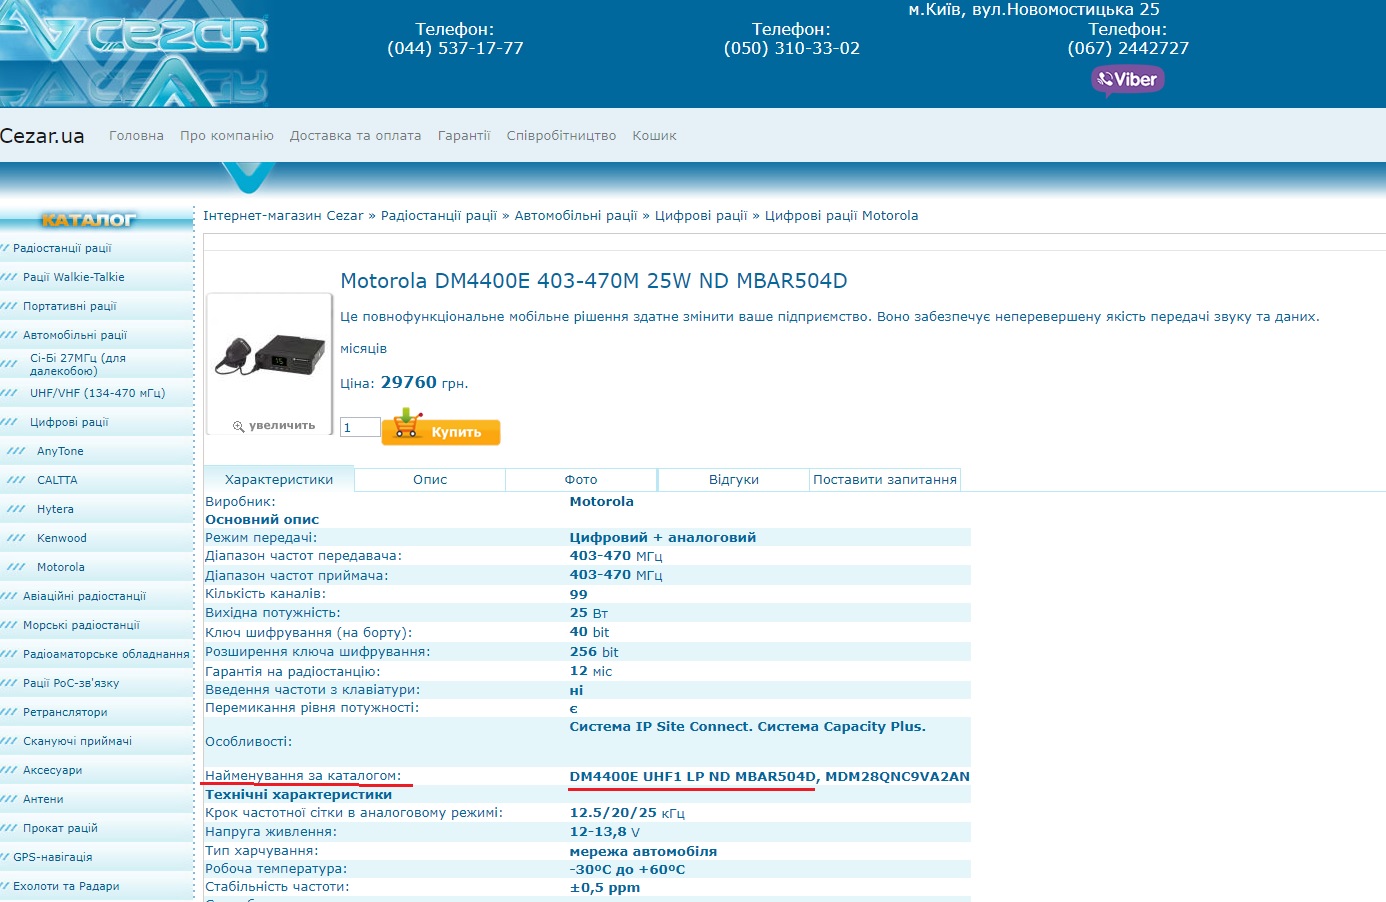The height and width of the screenshot is (902, 1386).
Task: Open Авіаційні радіостанції catalog category
Action: coord(84,596)
